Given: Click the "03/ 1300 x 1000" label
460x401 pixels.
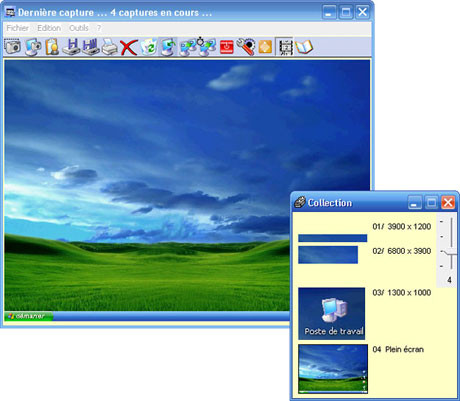Looking at the screenshot, I should pyautogui.click(x=402, y=293).
